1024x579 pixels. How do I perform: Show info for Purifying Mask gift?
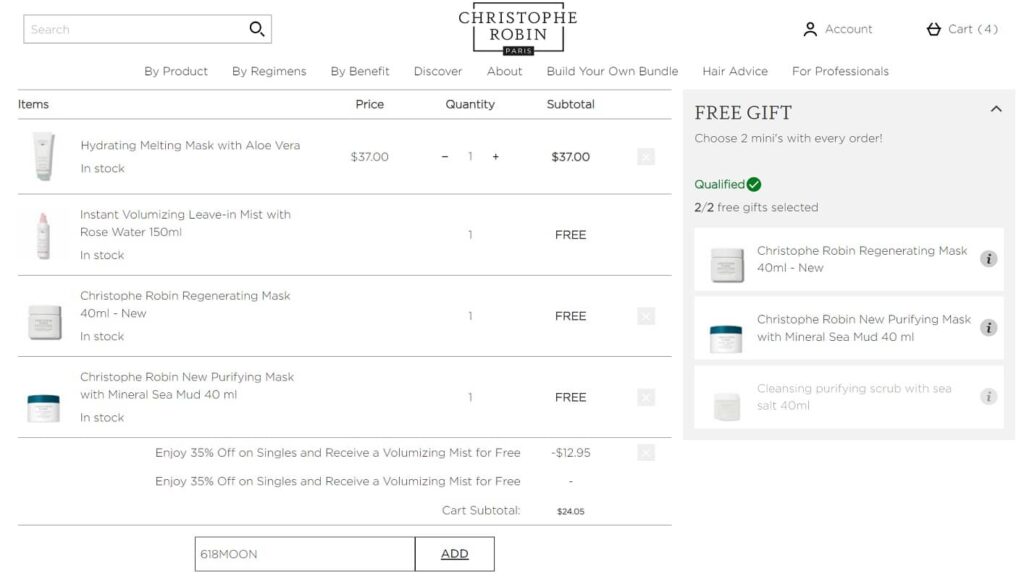click(x=989, y=328)
